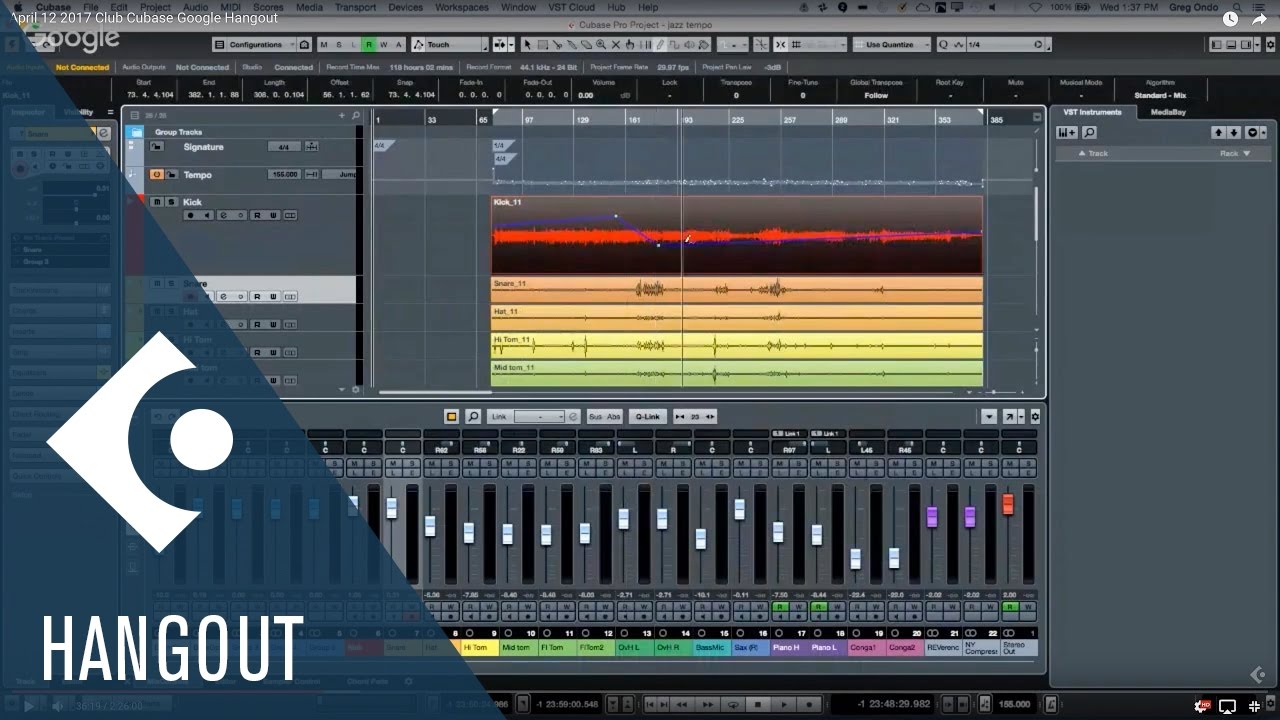Select the Zoom magnifier tool
The width and height of the screenshot is (1280, 720).
point(601,45)
